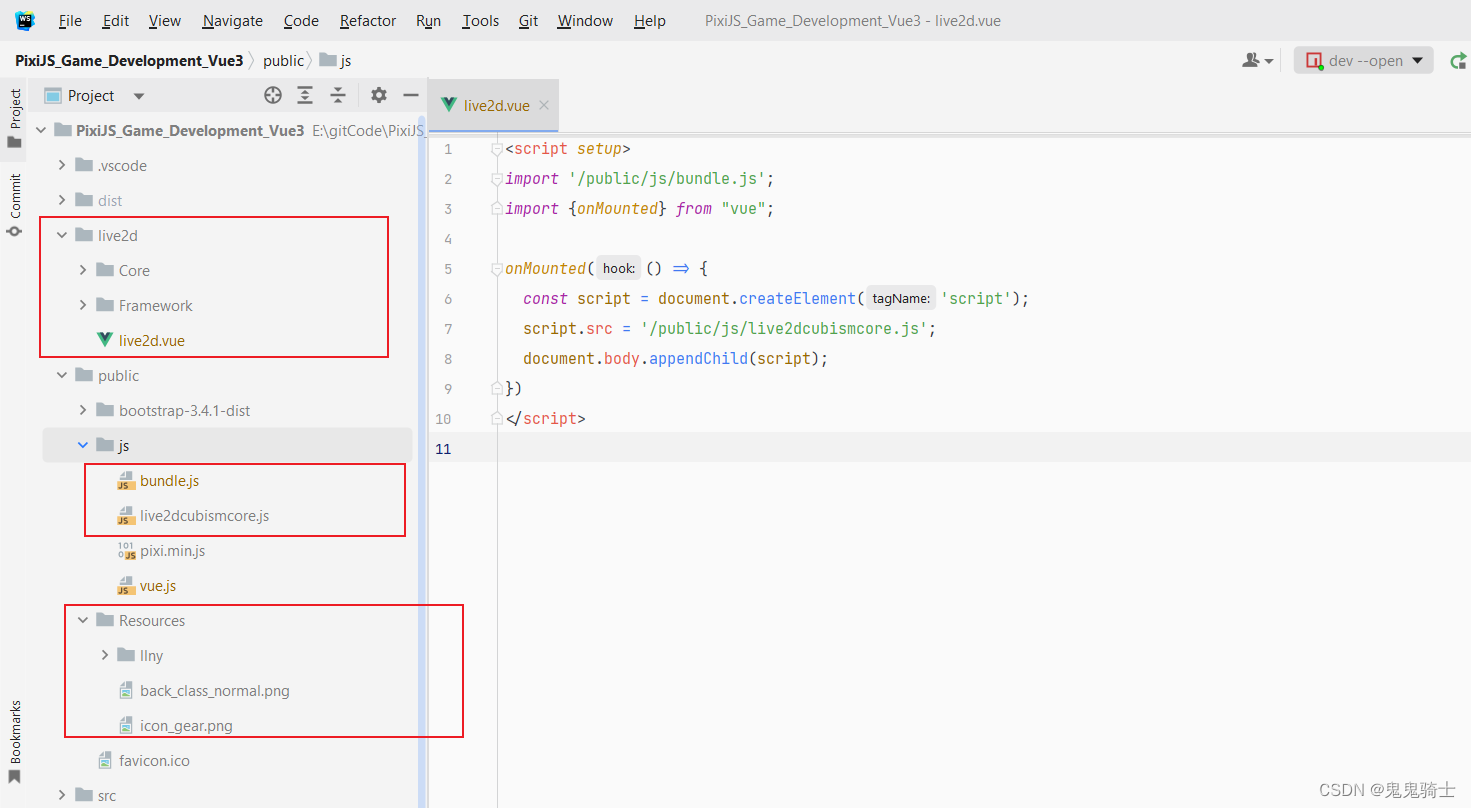1471x808 pixels.
Task: Open the Bookmarks tool window sidebar tab
Action: pos(15,742)
